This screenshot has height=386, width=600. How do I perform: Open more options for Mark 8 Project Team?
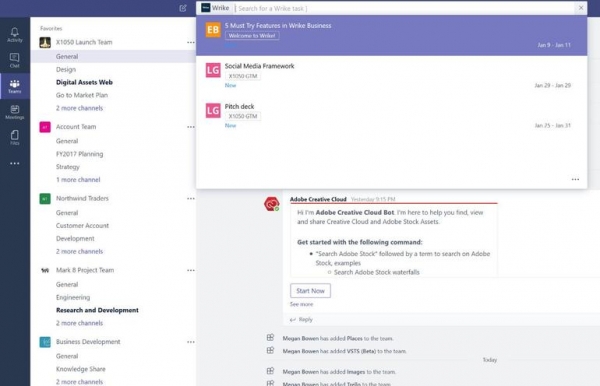(191, 270)
